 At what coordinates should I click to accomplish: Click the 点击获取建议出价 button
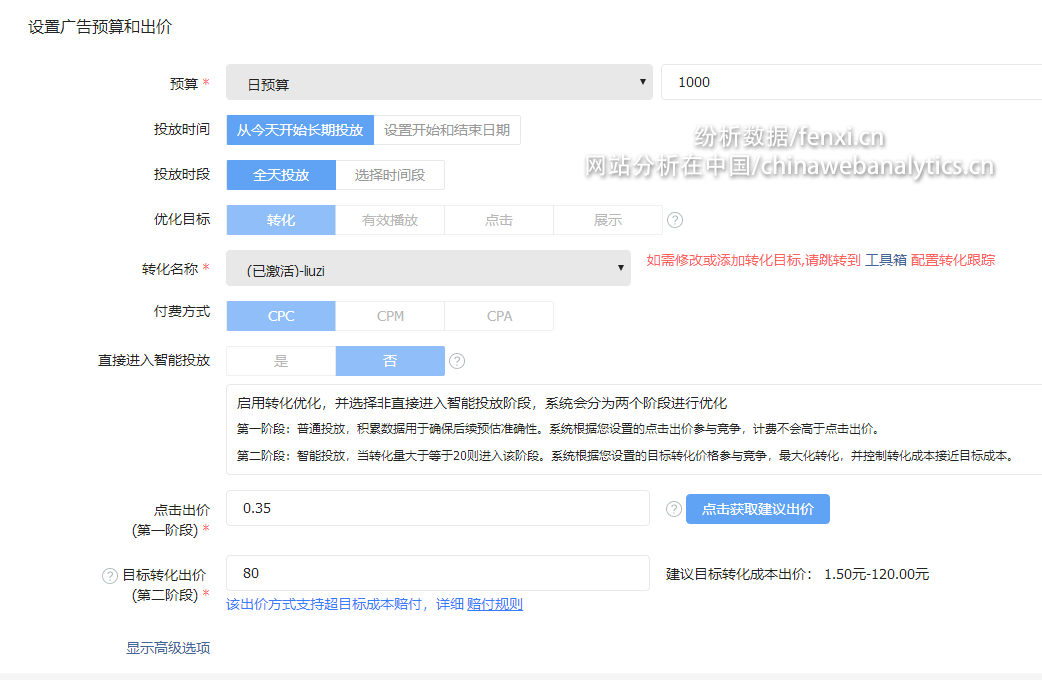pyautogui.click(x=757, y=509)
